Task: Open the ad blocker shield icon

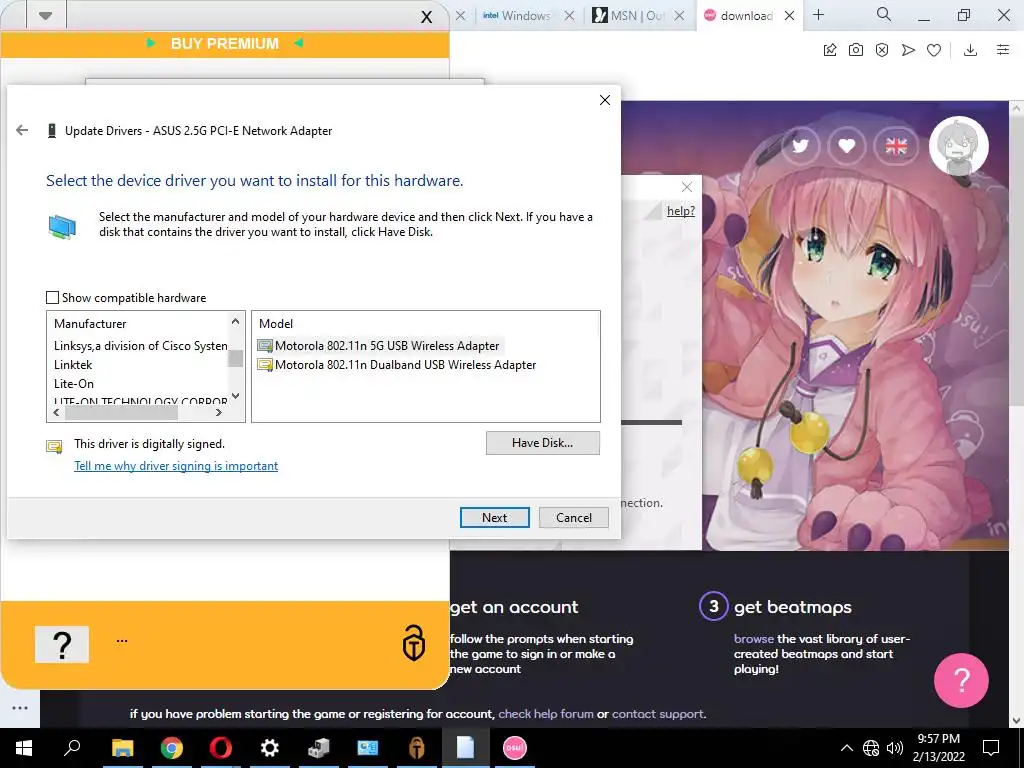Action: tap(882, 50)
